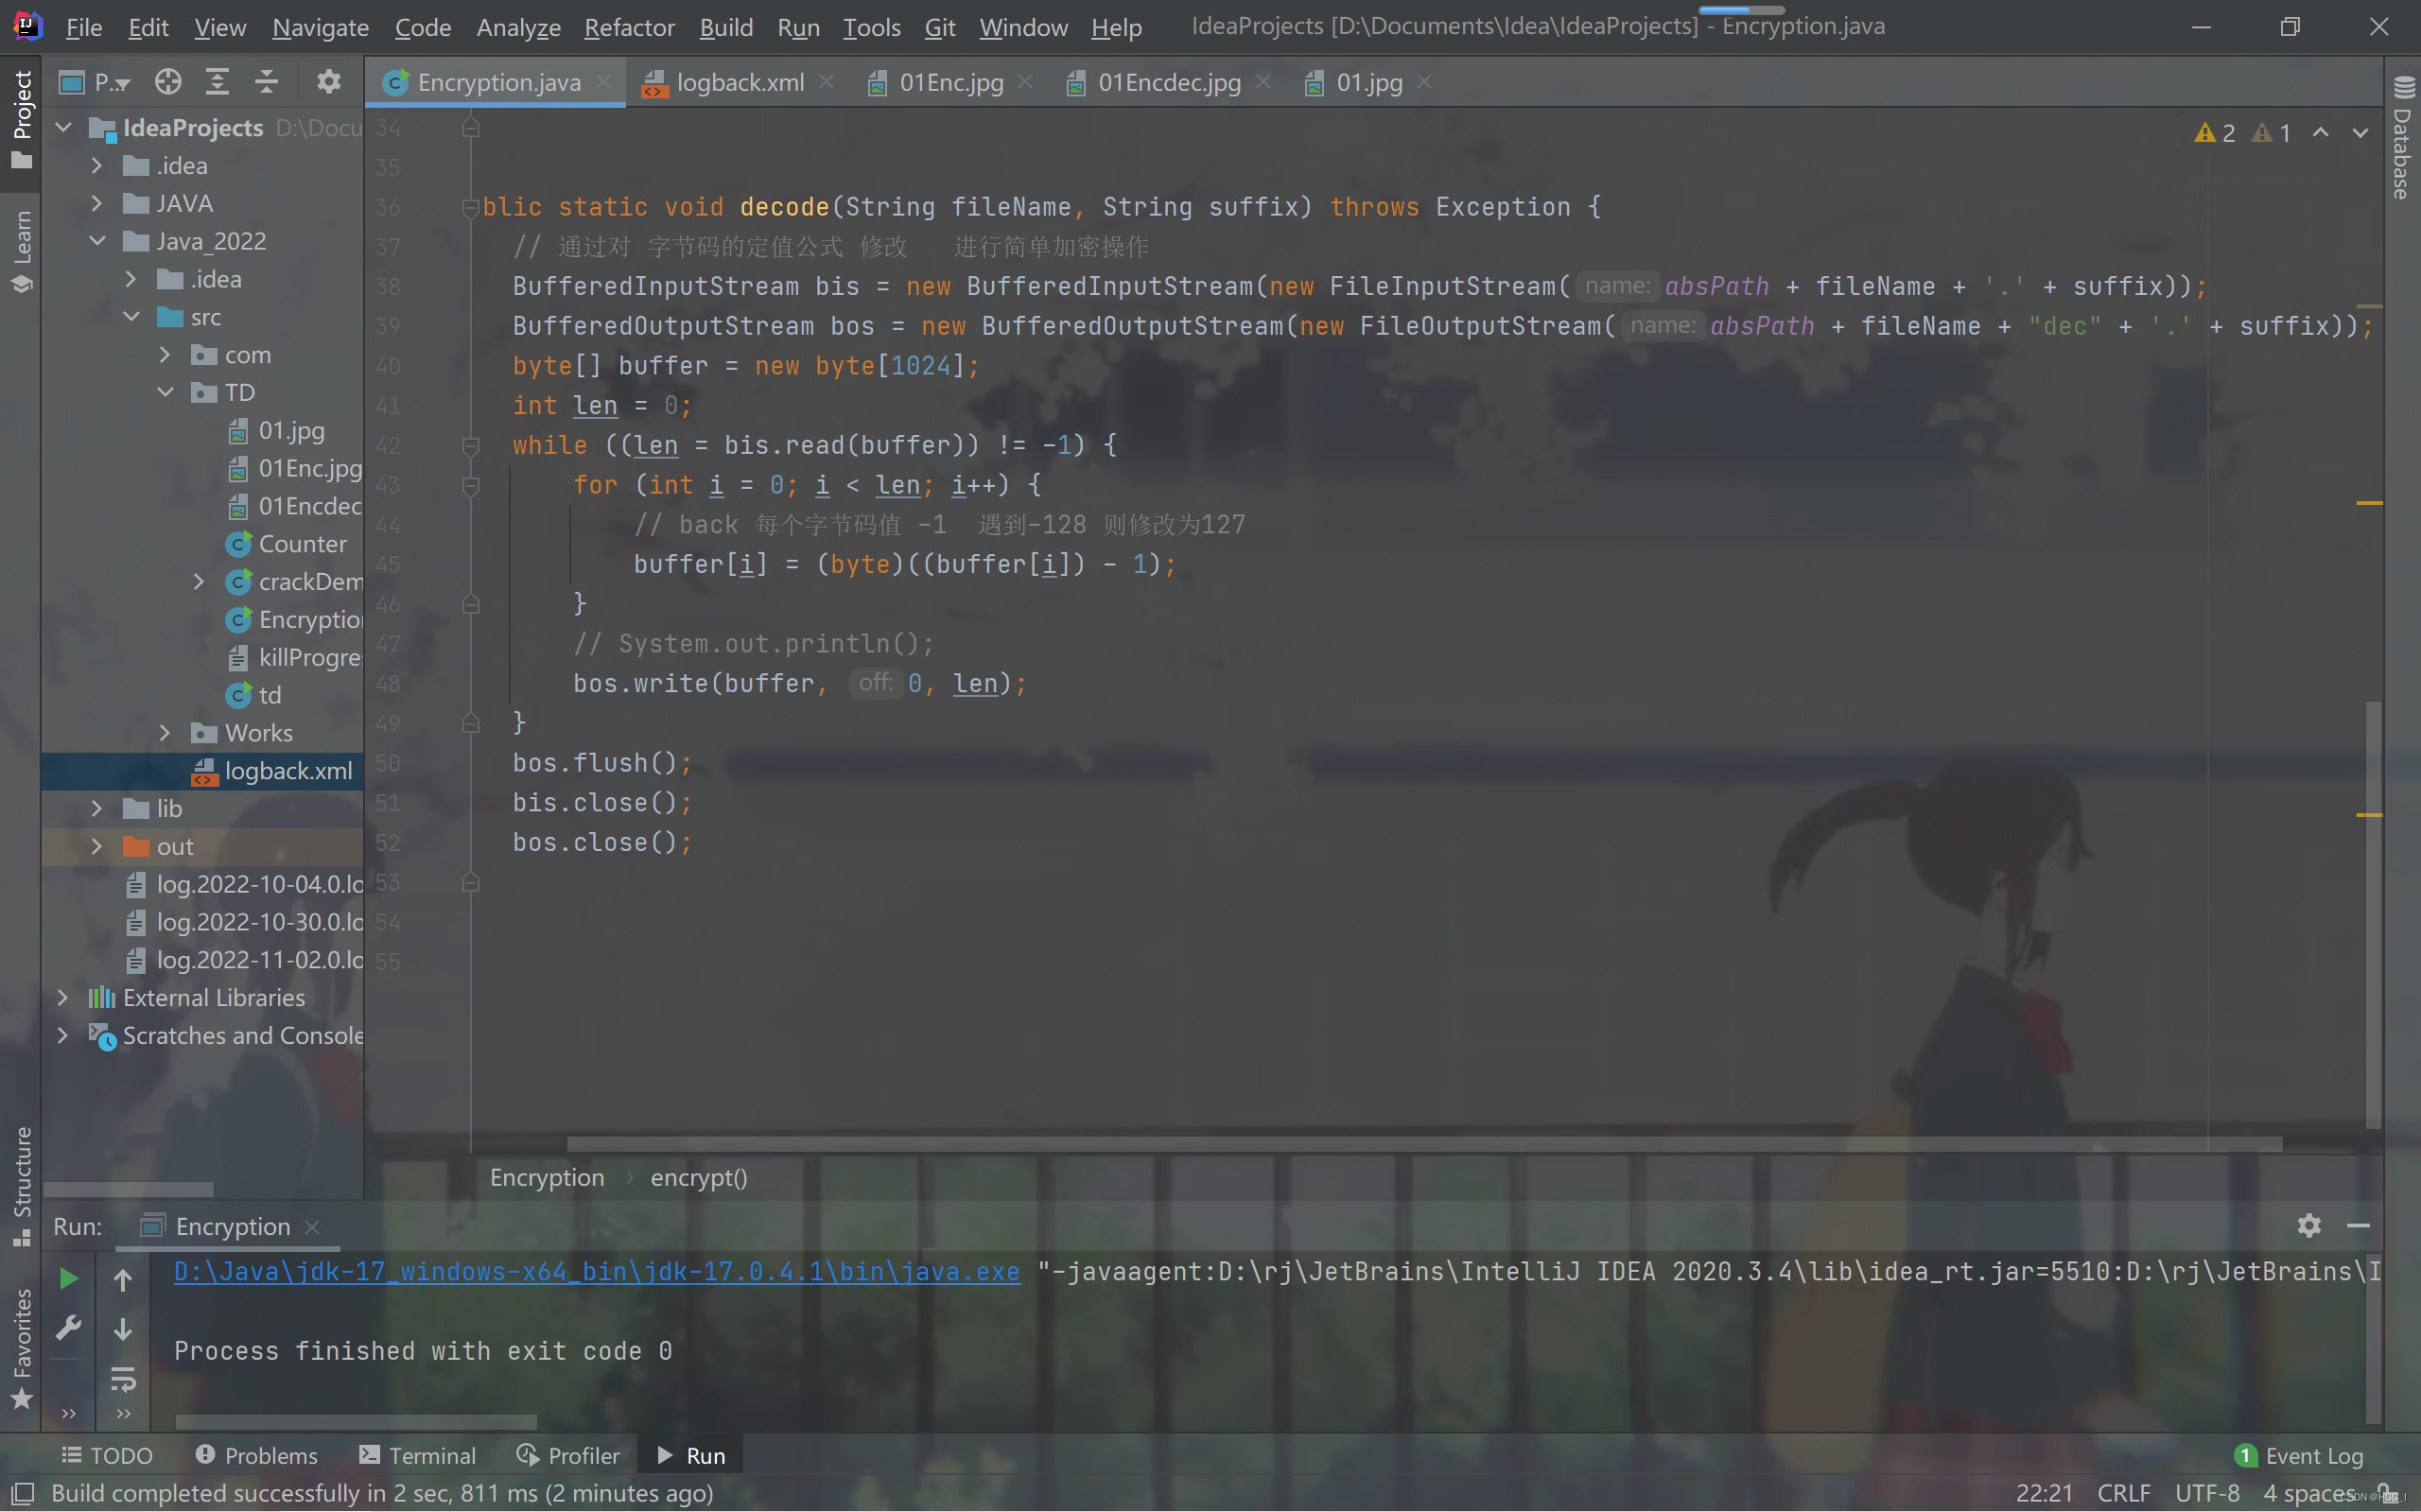Click the java.exe path link in console
This screenshot has width=2421, height=1512.
coord(596,1272)
